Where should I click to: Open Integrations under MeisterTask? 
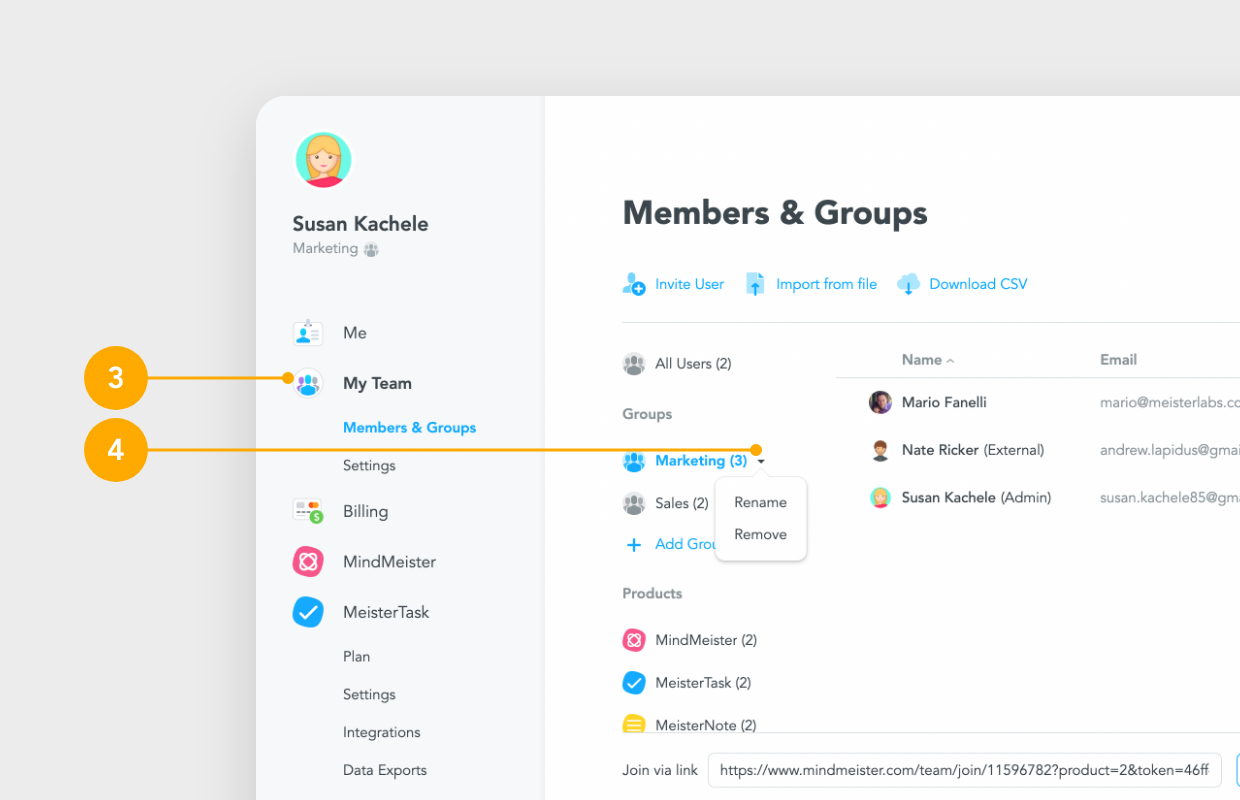(x=381, y=732)
